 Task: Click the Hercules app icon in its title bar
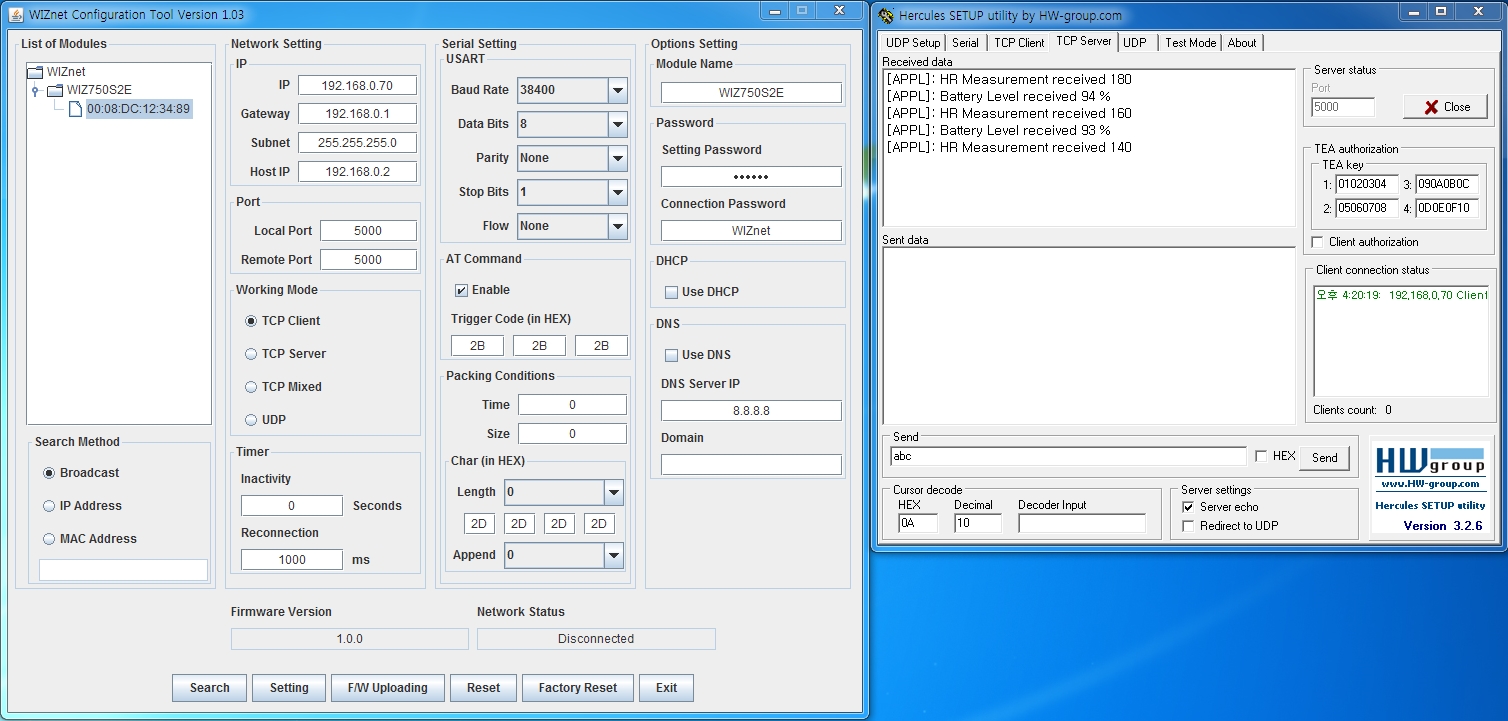886,15
